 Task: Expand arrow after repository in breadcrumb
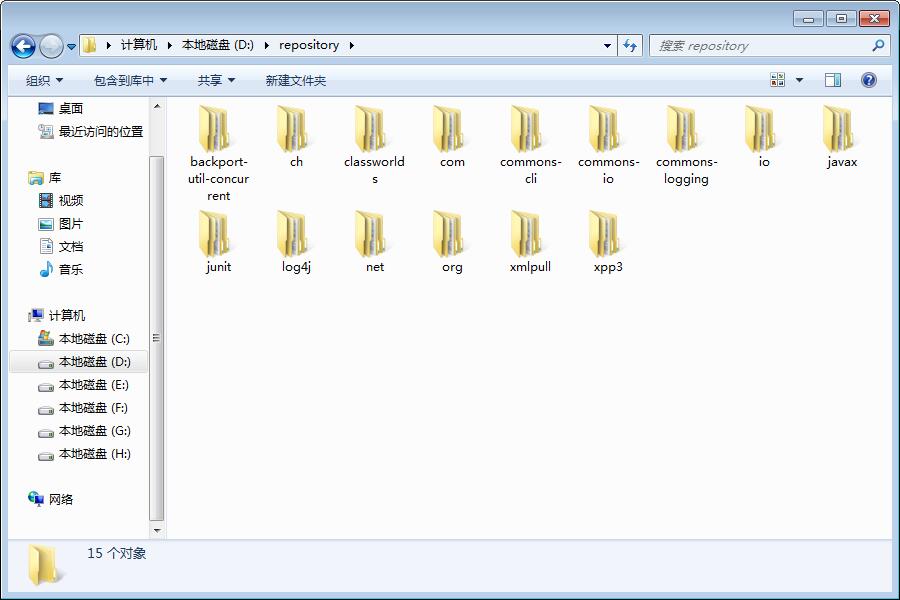tap(351, 45)
